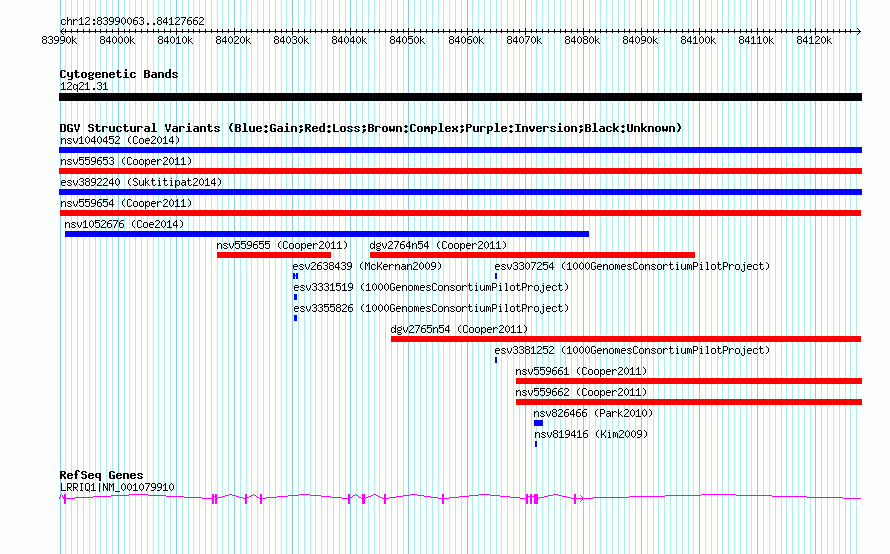Click the 84080k ruler tick label

[x=582, y=40]
